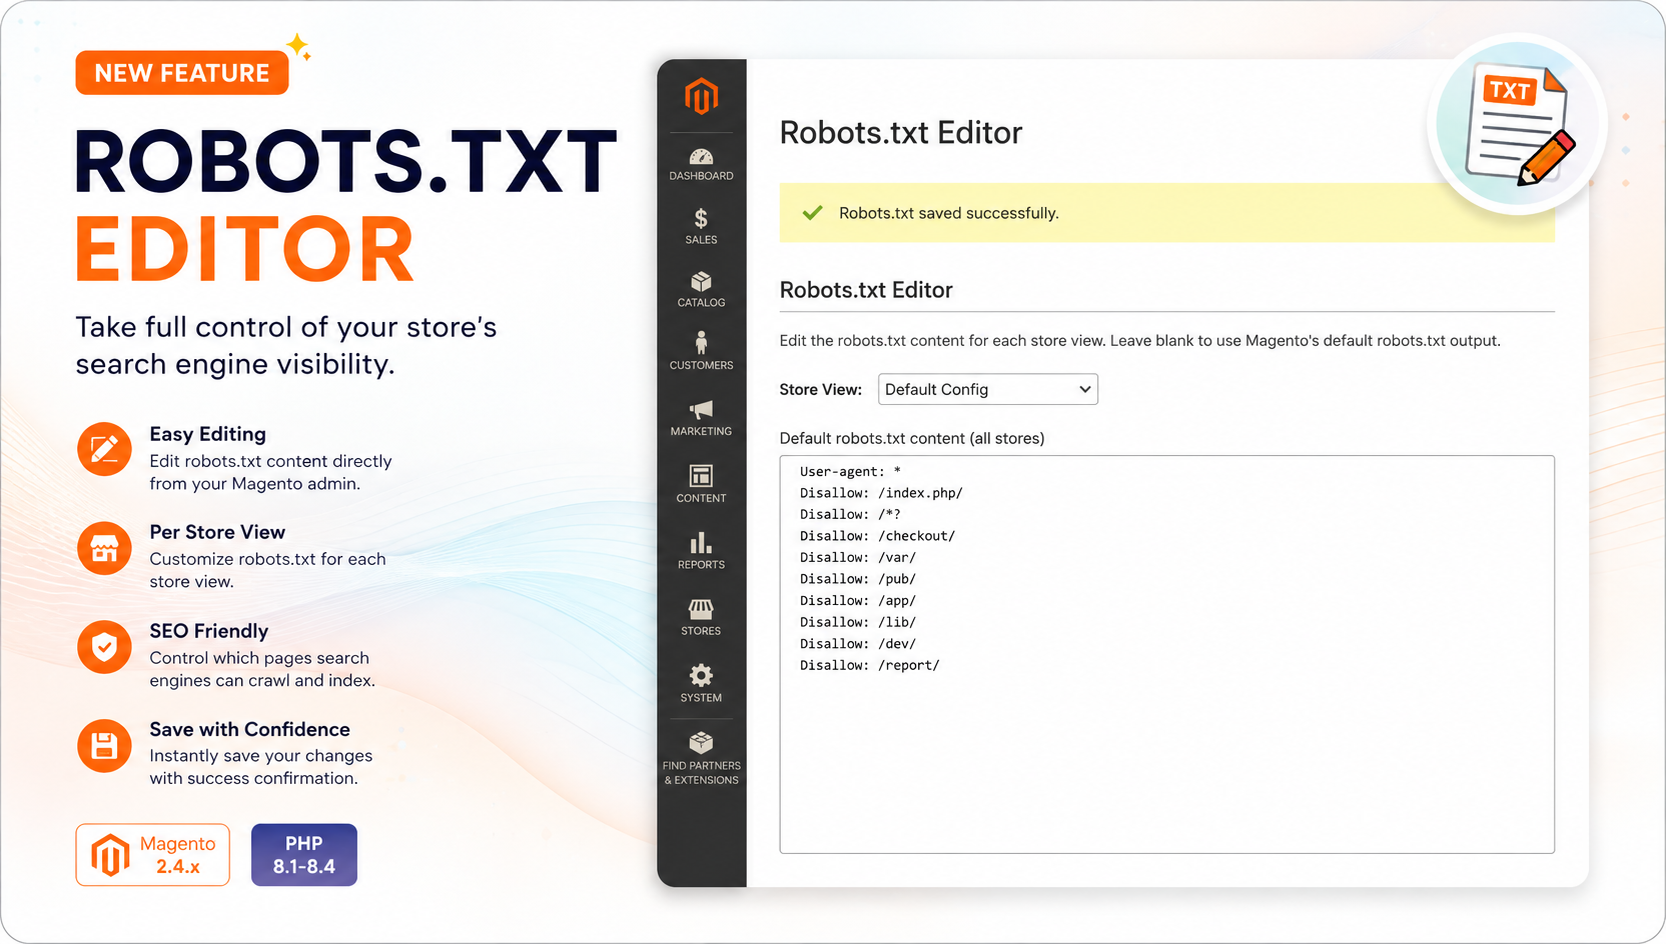Viewport: 1666px width, 944px height.
Task: Click the PHP 8.1-8.4 badge
Action: coord(304,855)
